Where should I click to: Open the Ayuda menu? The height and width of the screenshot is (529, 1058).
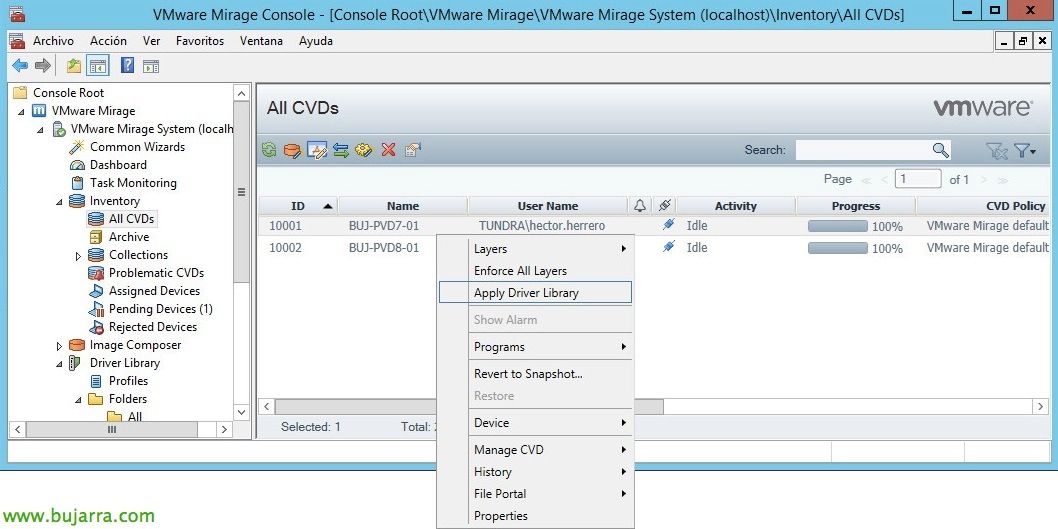(316, 41)
